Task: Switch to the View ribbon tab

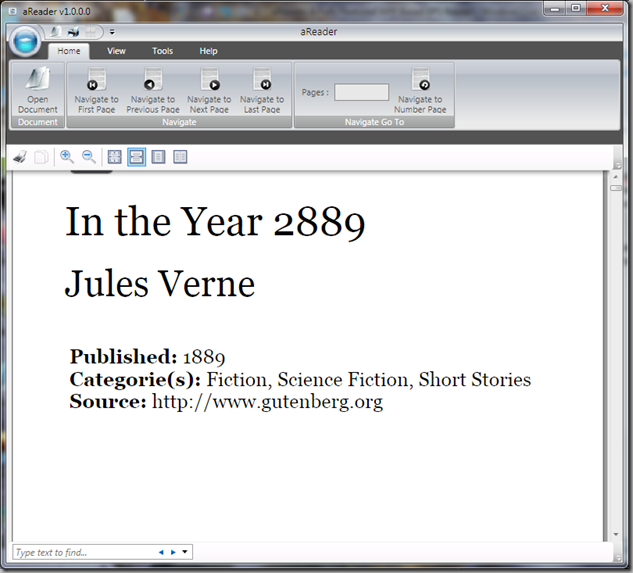Action: [x=116, y=51]
